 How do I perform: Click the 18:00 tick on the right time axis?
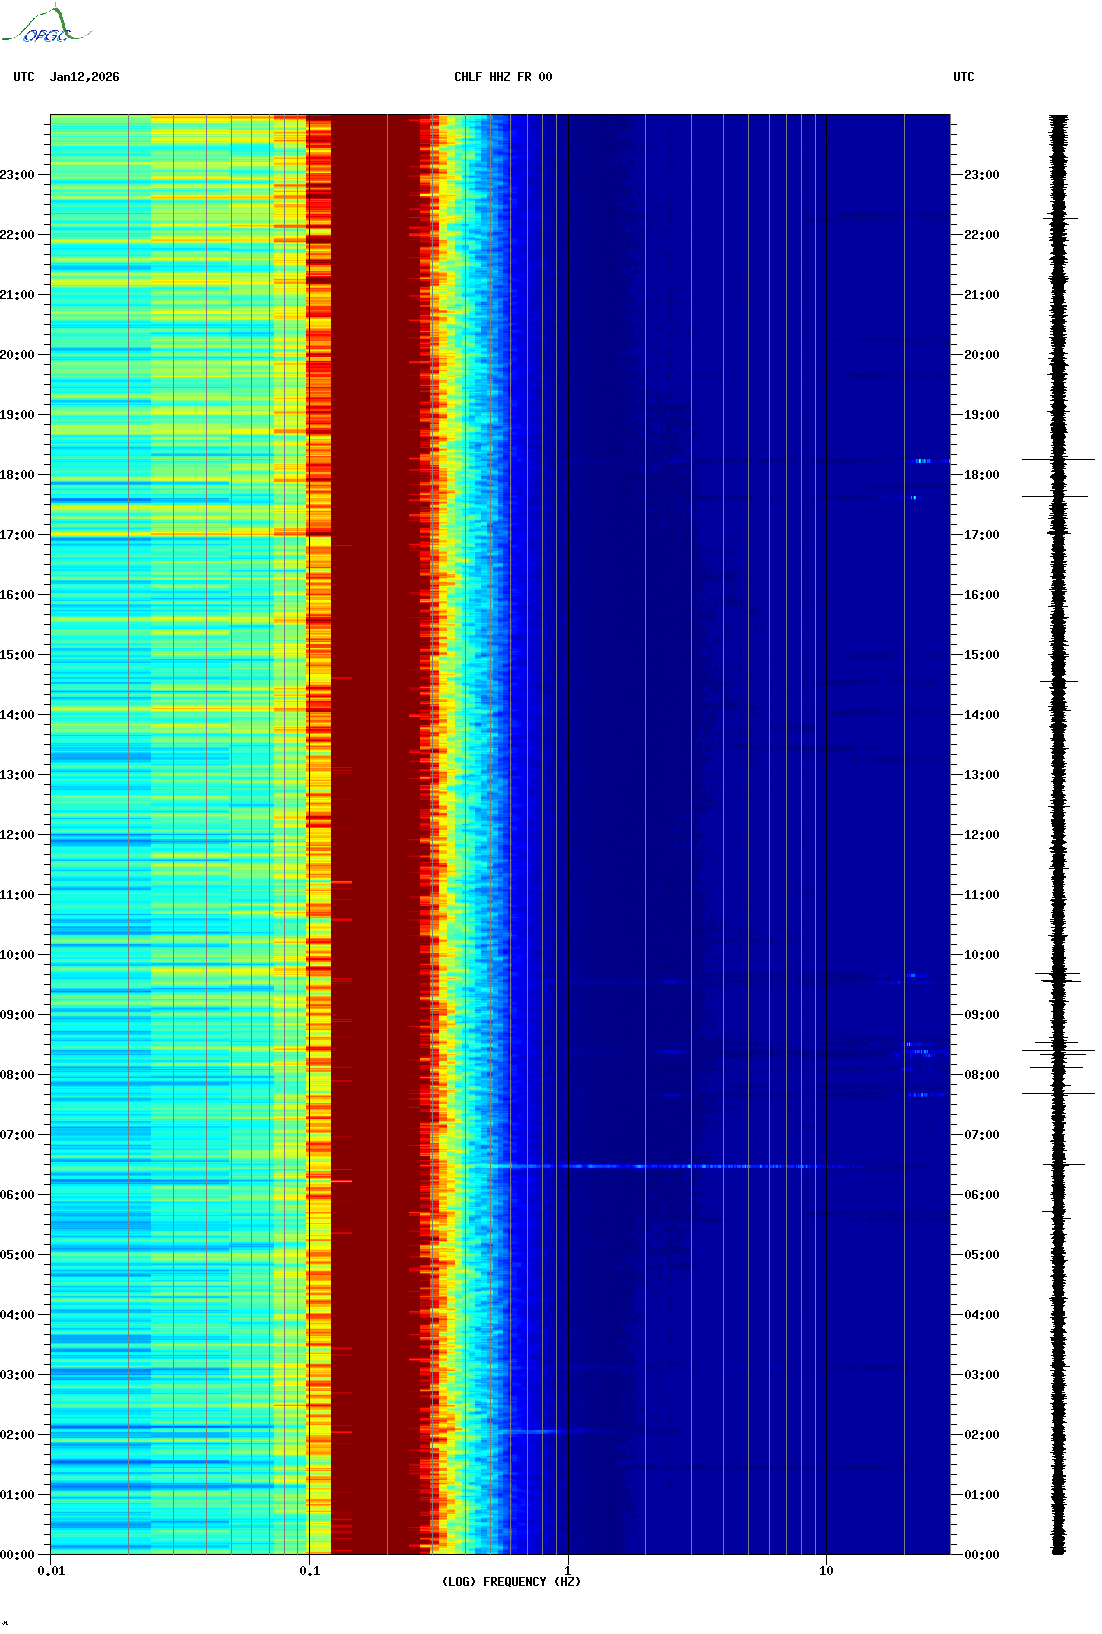pyautogui.click(x=981, y=475)
